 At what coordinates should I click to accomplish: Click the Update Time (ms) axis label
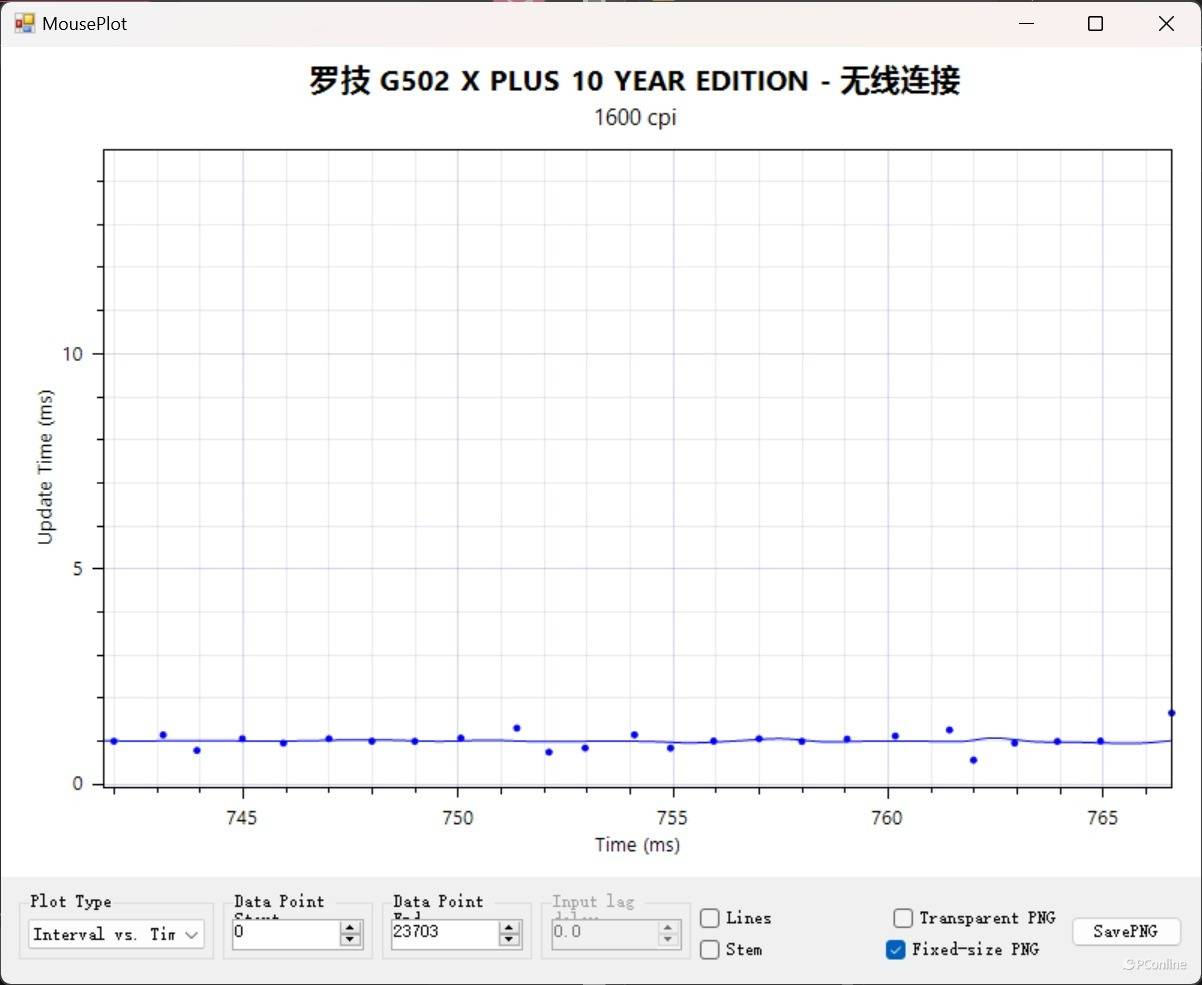(x=45, y=467)
